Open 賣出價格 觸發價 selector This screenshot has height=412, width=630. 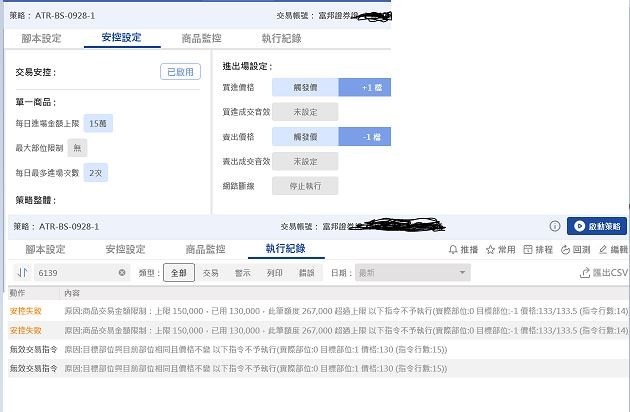305,137
